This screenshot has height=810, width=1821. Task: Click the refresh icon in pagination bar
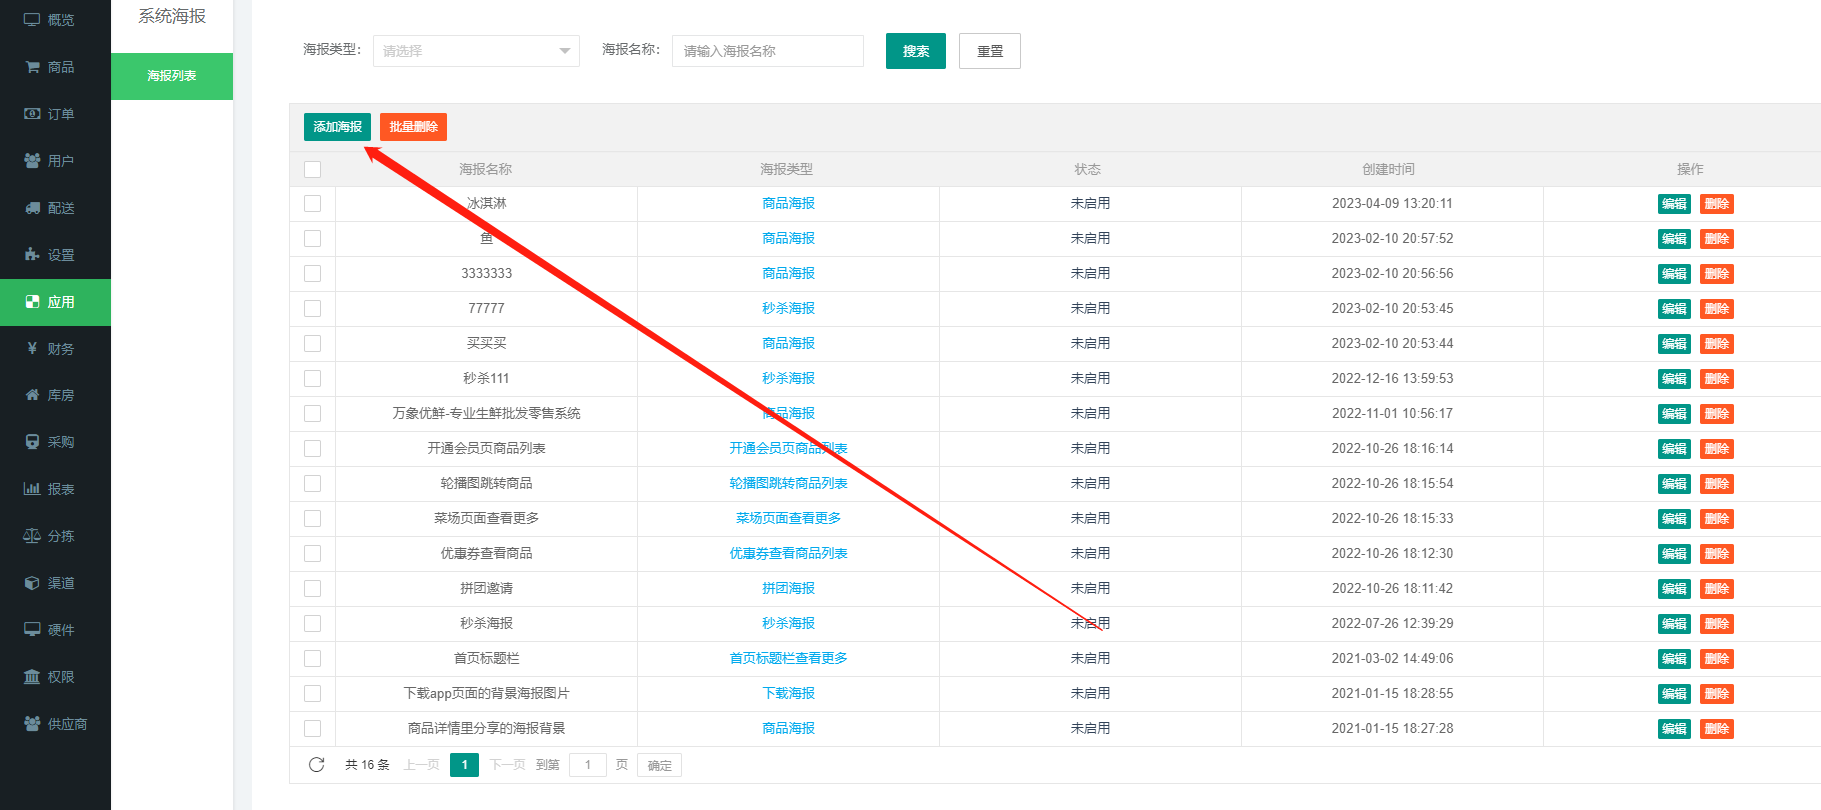pos(317,765)
